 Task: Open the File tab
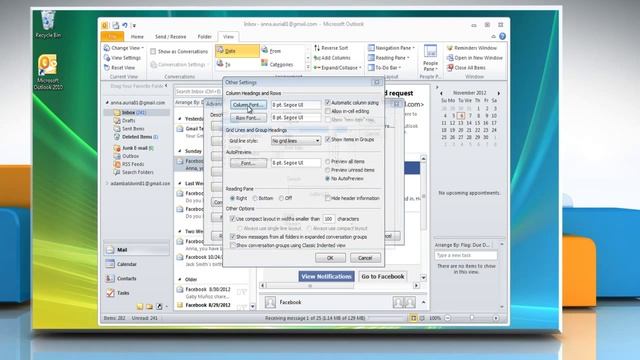[112, 37]
